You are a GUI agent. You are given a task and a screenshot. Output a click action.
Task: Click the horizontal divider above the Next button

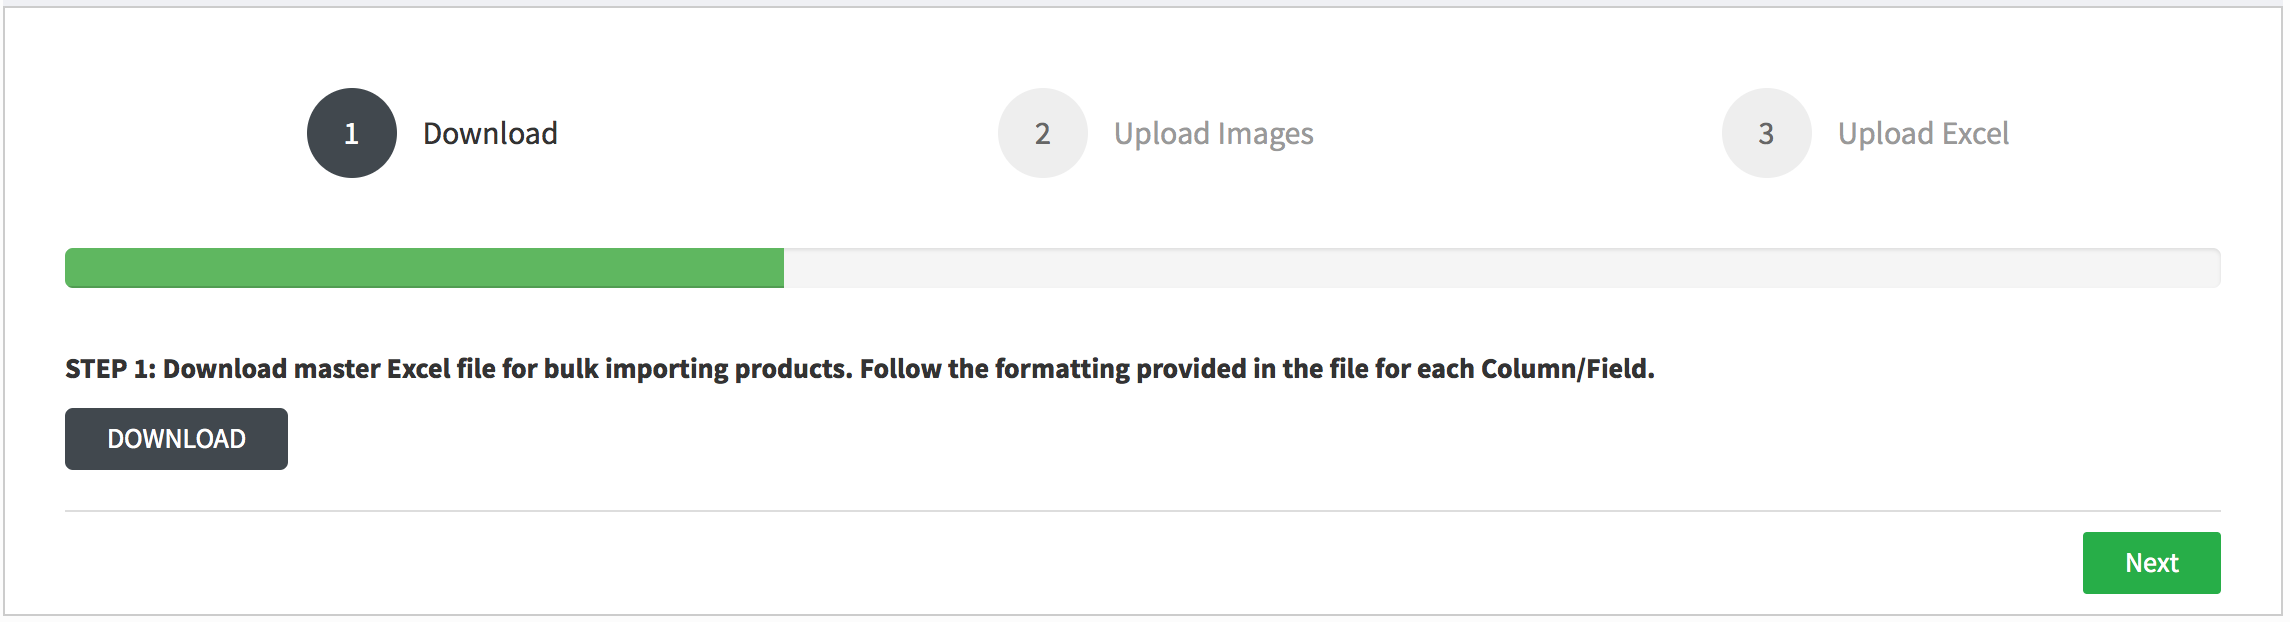(1142, 511)
